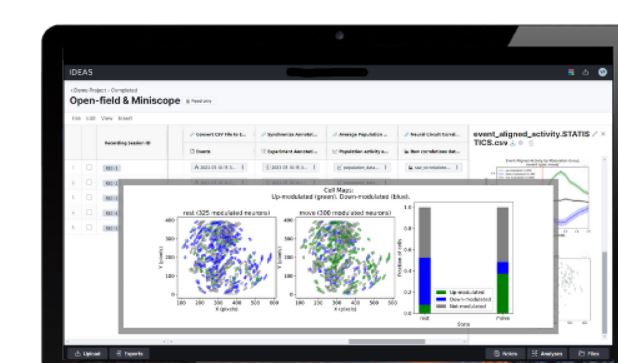The width and height of the screenshot is (618, 363).
Task: Open the Analyses panel
Action: 547,354
